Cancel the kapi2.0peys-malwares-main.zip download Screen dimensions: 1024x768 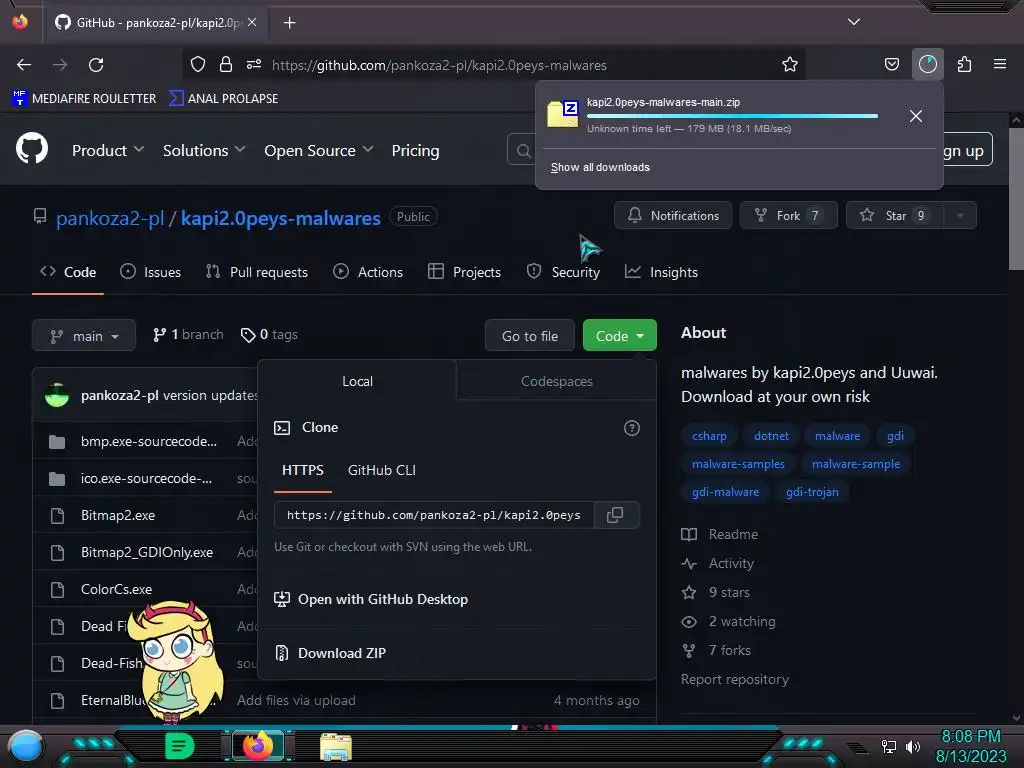click(x=916, y=116)
